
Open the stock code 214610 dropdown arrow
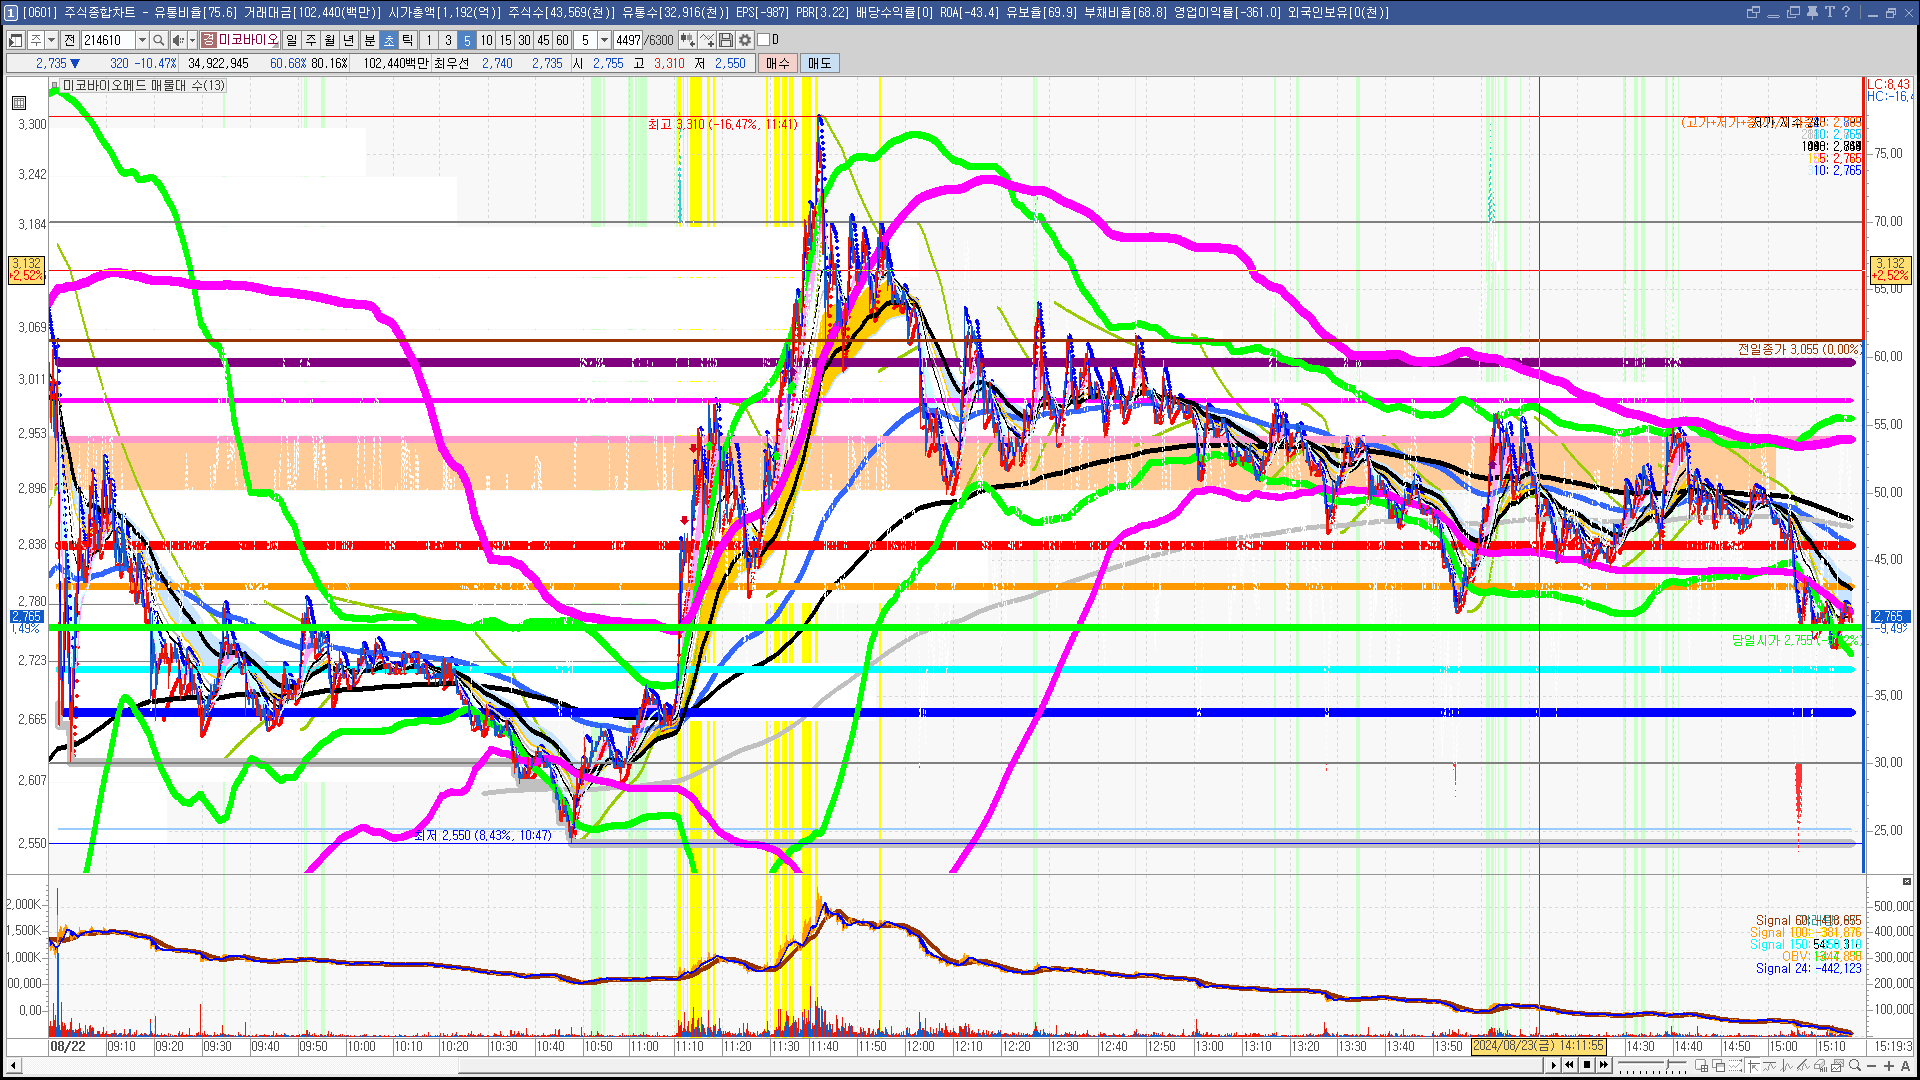pos(142,40)
